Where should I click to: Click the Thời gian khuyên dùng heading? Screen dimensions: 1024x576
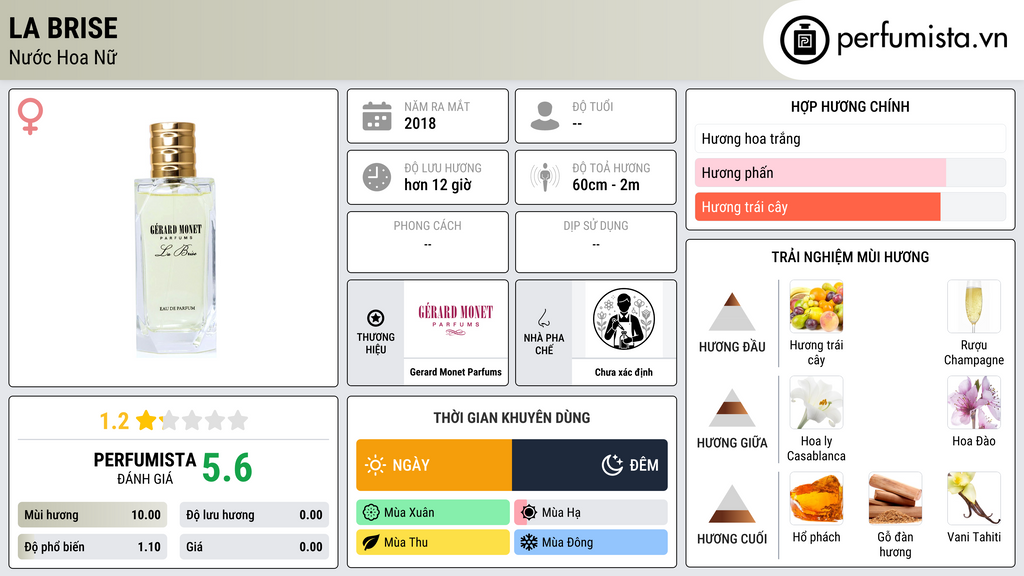click(x=512, y=418)
